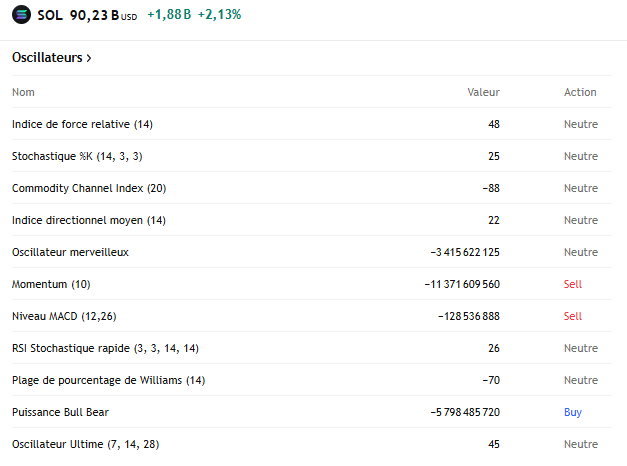This screenshot has width=627, height=466.
Task: Click Oscillateur Ultime (7, 14, 28) label
Action: [86, 444]
